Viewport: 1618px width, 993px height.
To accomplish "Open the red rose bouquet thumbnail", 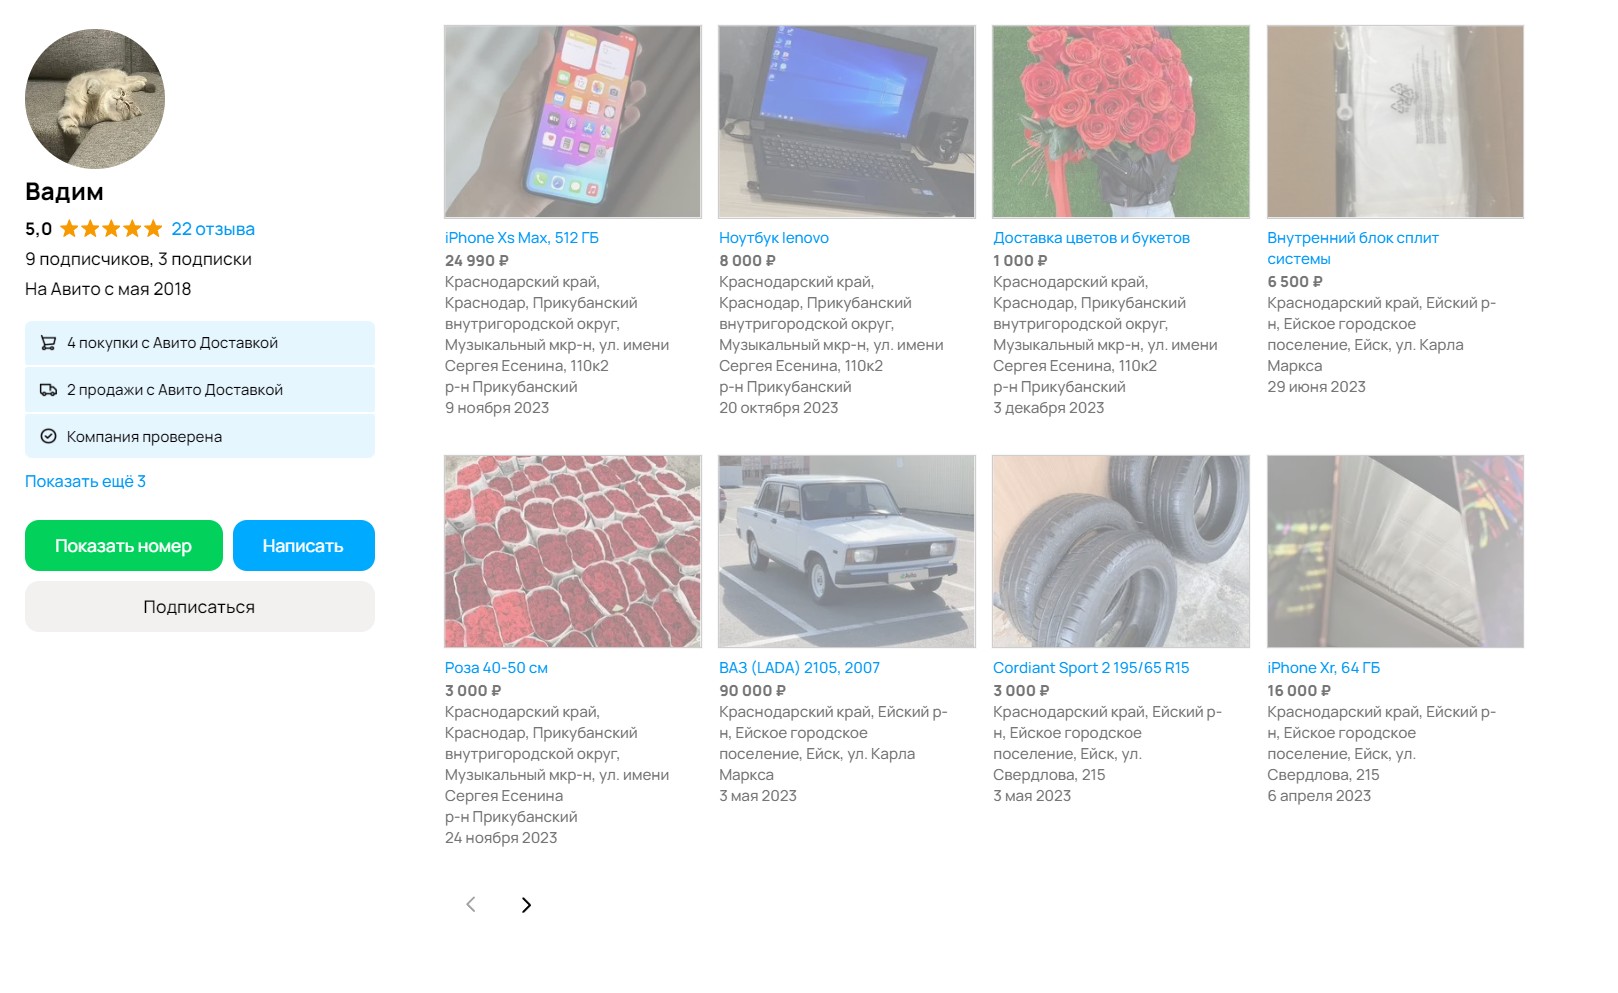I will point(1121,122).
